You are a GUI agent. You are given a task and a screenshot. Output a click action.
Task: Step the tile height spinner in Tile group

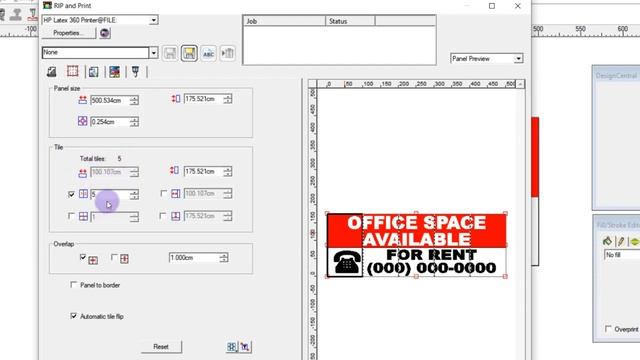coord(228,171)
